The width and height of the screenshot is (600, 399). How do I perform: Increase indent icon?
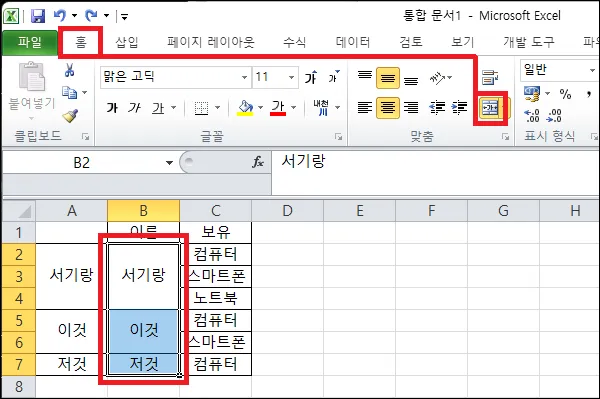(459, 108)
